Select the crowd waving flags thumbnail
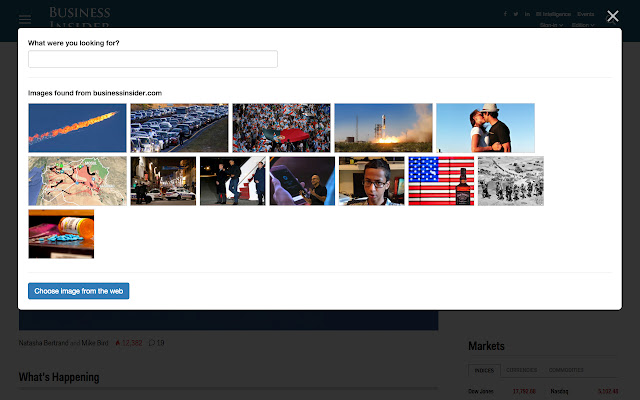This screenshot has height=400, width=640. click(282, 128)
